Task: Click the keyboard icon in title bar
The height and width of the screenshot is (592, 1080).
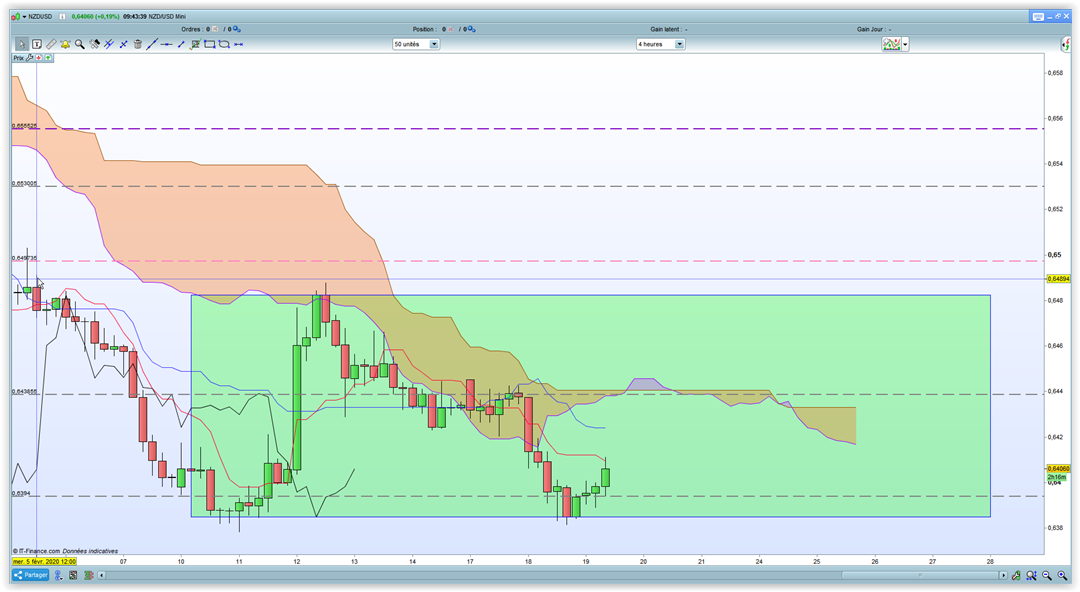Action: tap(1038, 17)
